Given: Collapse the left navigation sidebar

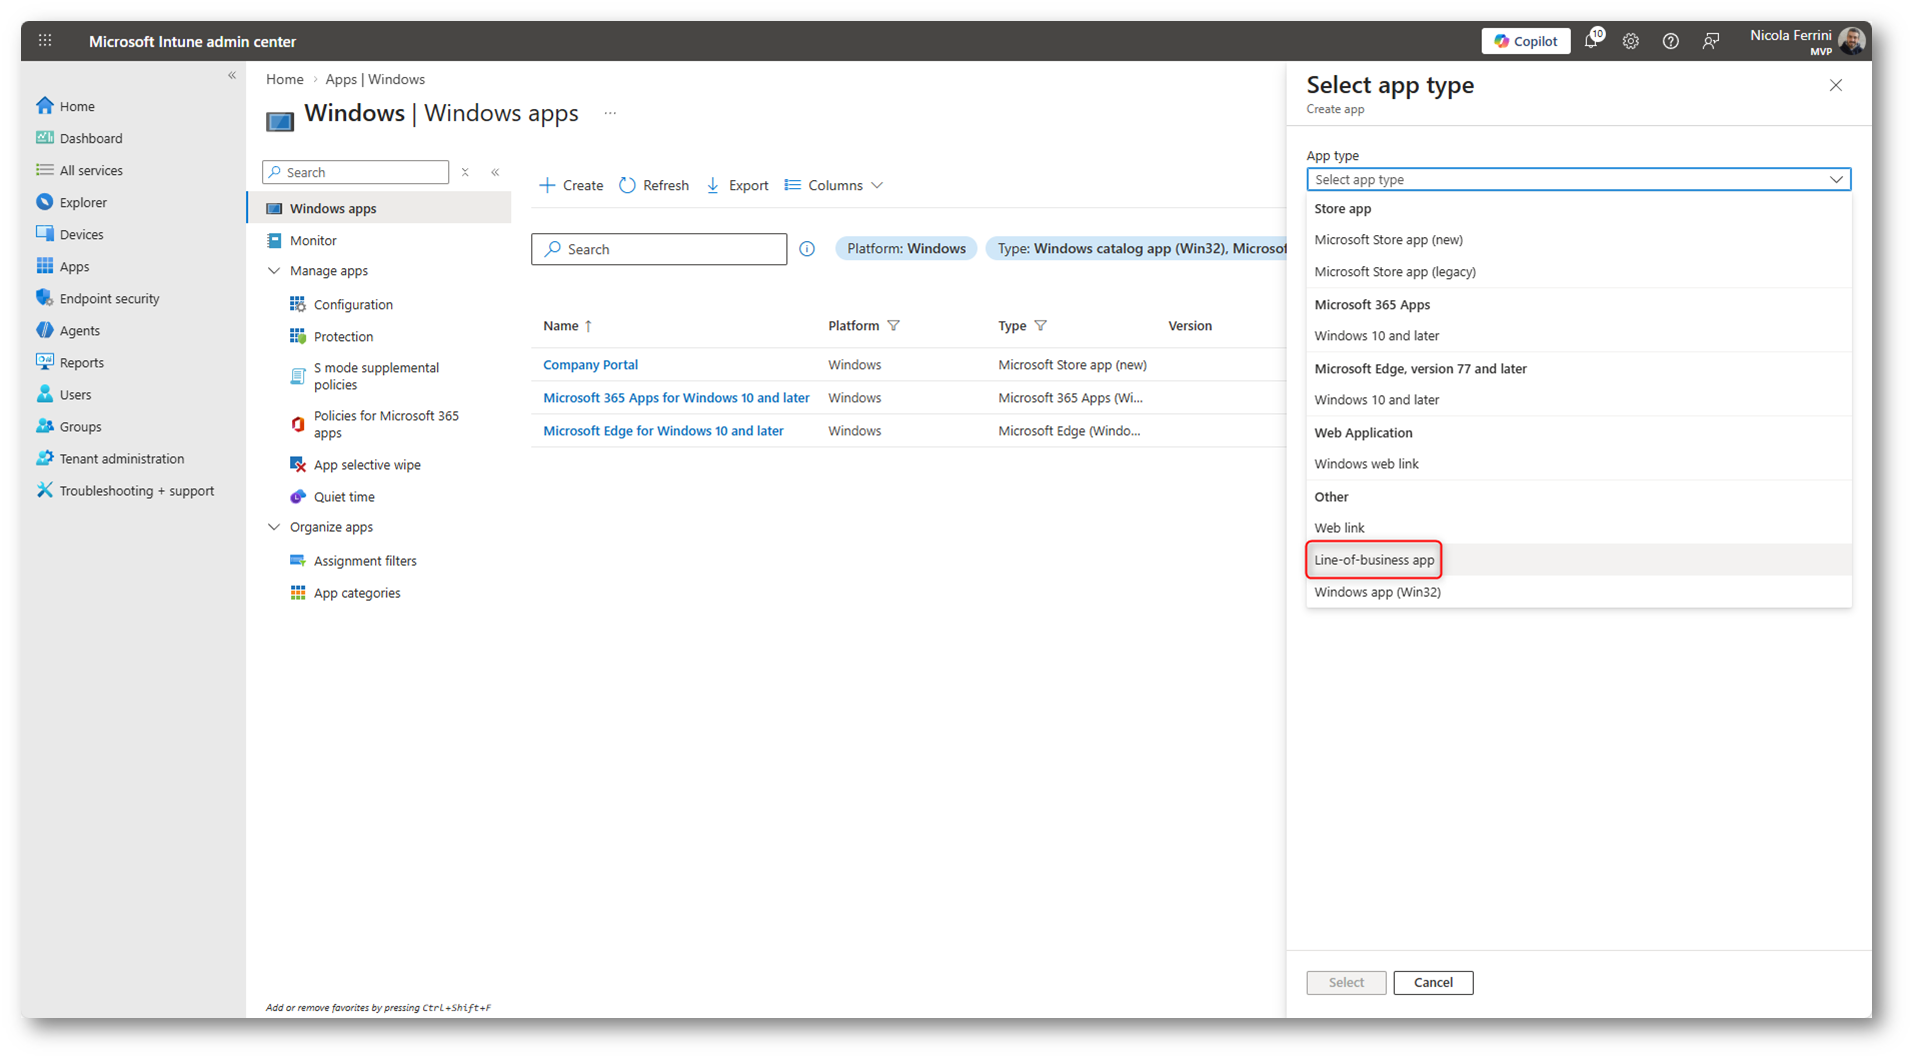Looking at the screenshot, I should (232, 76).
